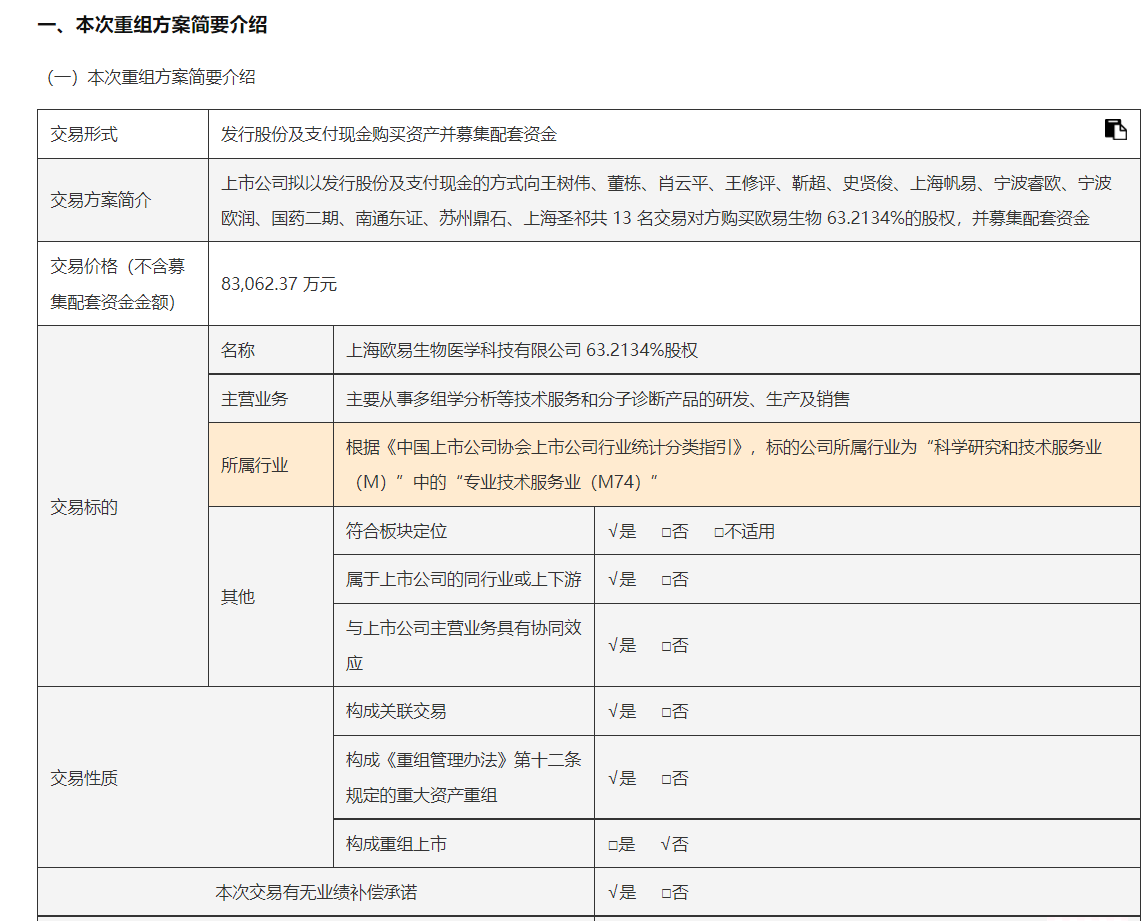Click the 构成重组上市 label

[x=396, y=844]
